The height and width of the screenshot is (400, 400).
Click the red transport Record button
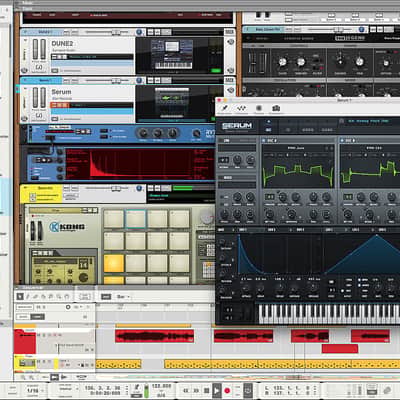pyautogui.click(x=227, y=390)
